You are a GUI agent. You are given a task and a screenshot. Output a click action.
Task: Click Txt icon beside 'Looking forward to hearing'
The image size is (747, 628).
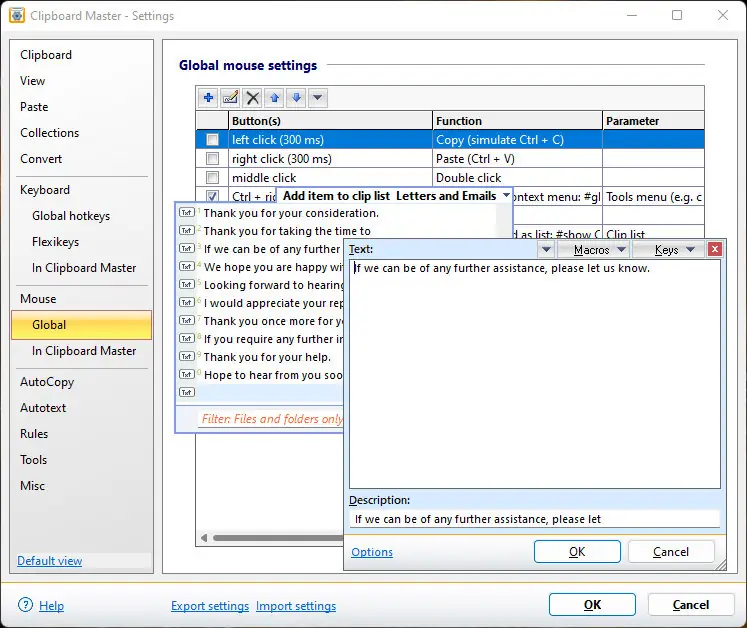point(186,284)
